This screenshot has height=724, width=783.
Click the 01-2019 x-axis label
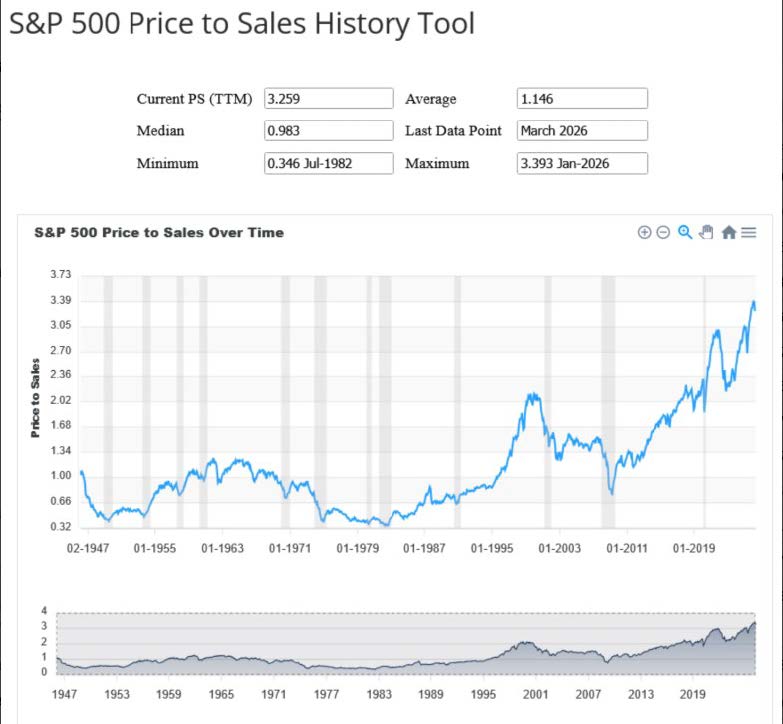[x=694, y=548]
